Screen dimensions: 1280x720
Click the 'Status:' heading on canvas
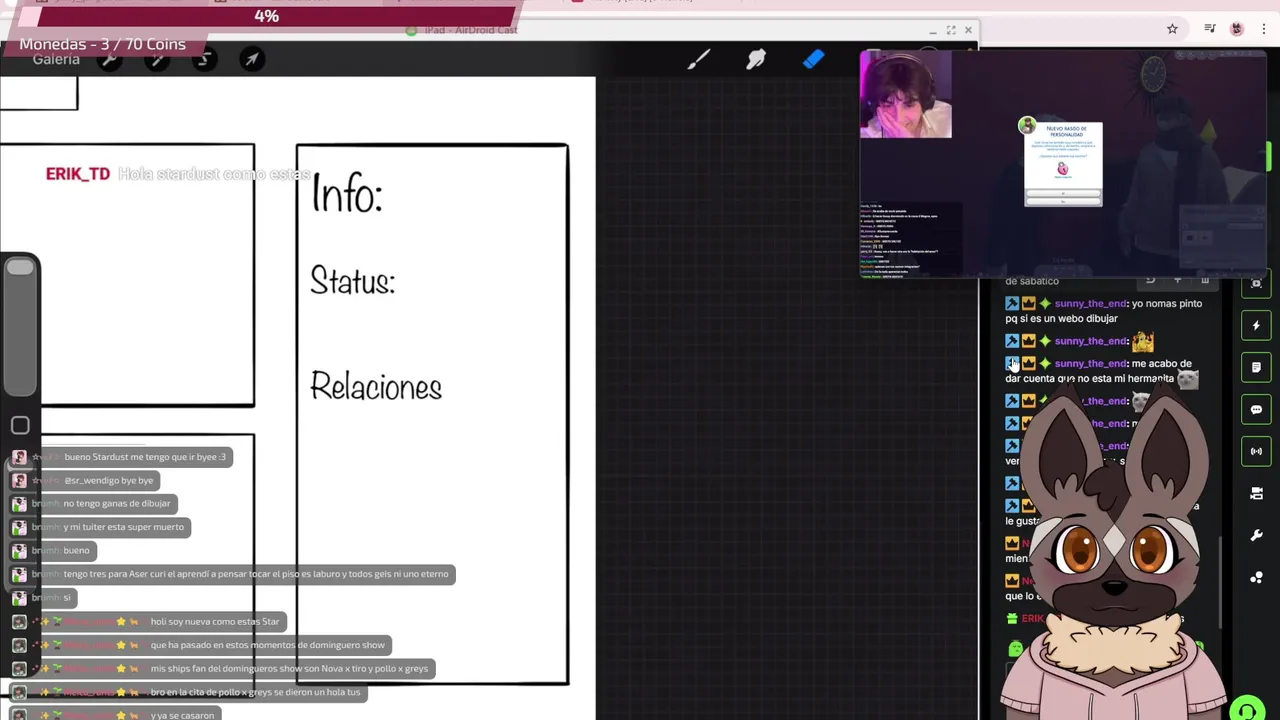pyautogui.click(x=353, y=281)
